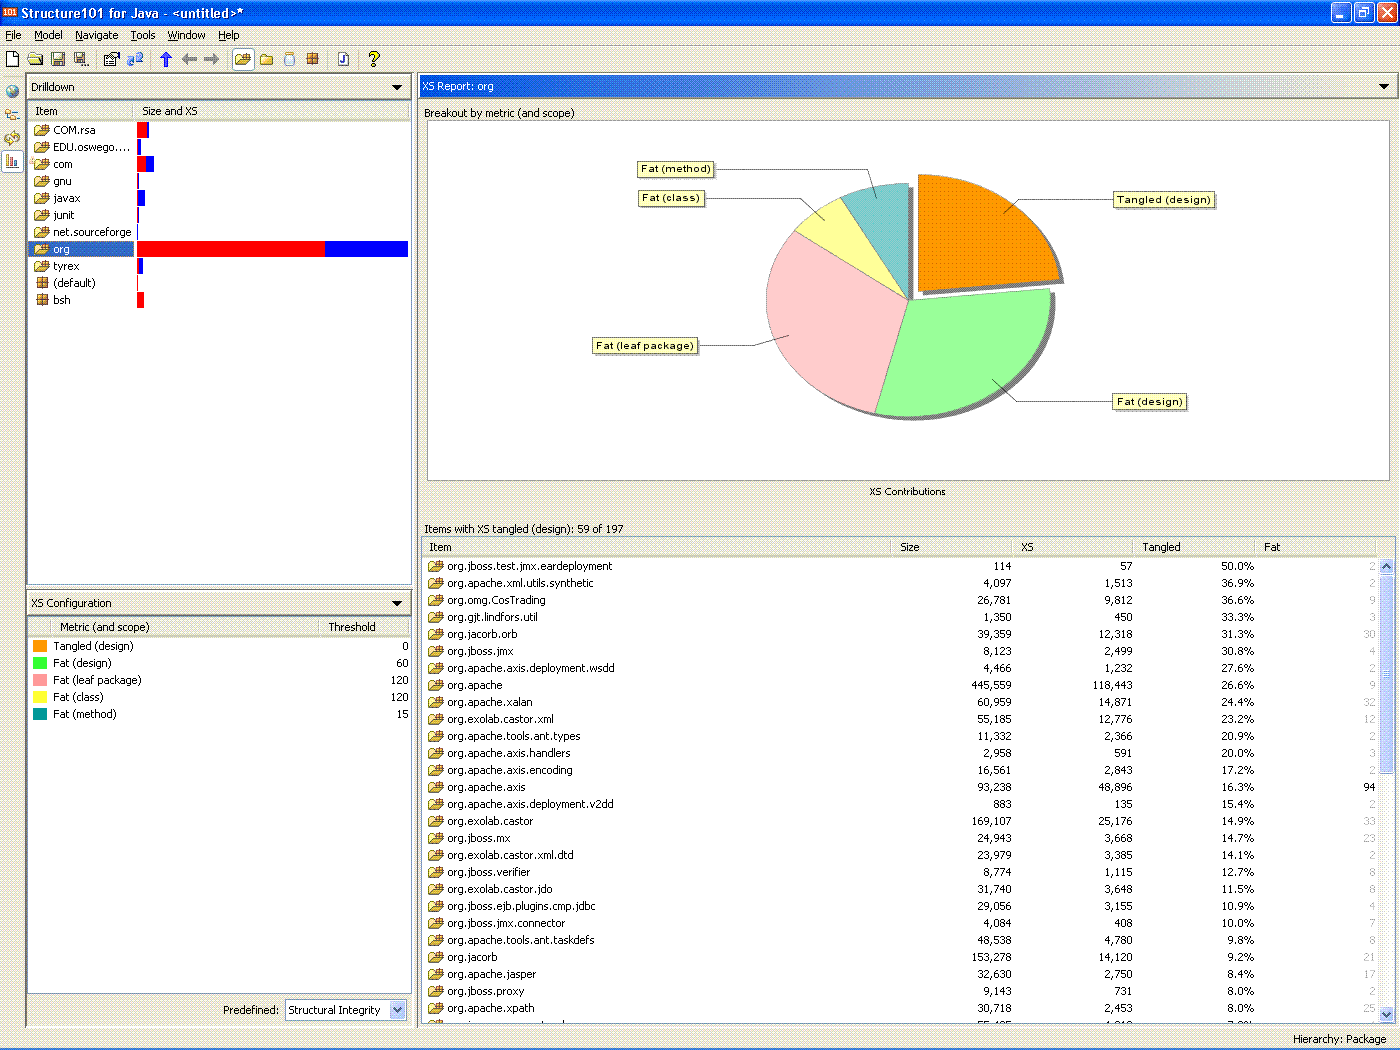Select the Fat (leaf package) metric row
The image size is (1400, 1050).
pyautogui.click(x=219, y=680)
